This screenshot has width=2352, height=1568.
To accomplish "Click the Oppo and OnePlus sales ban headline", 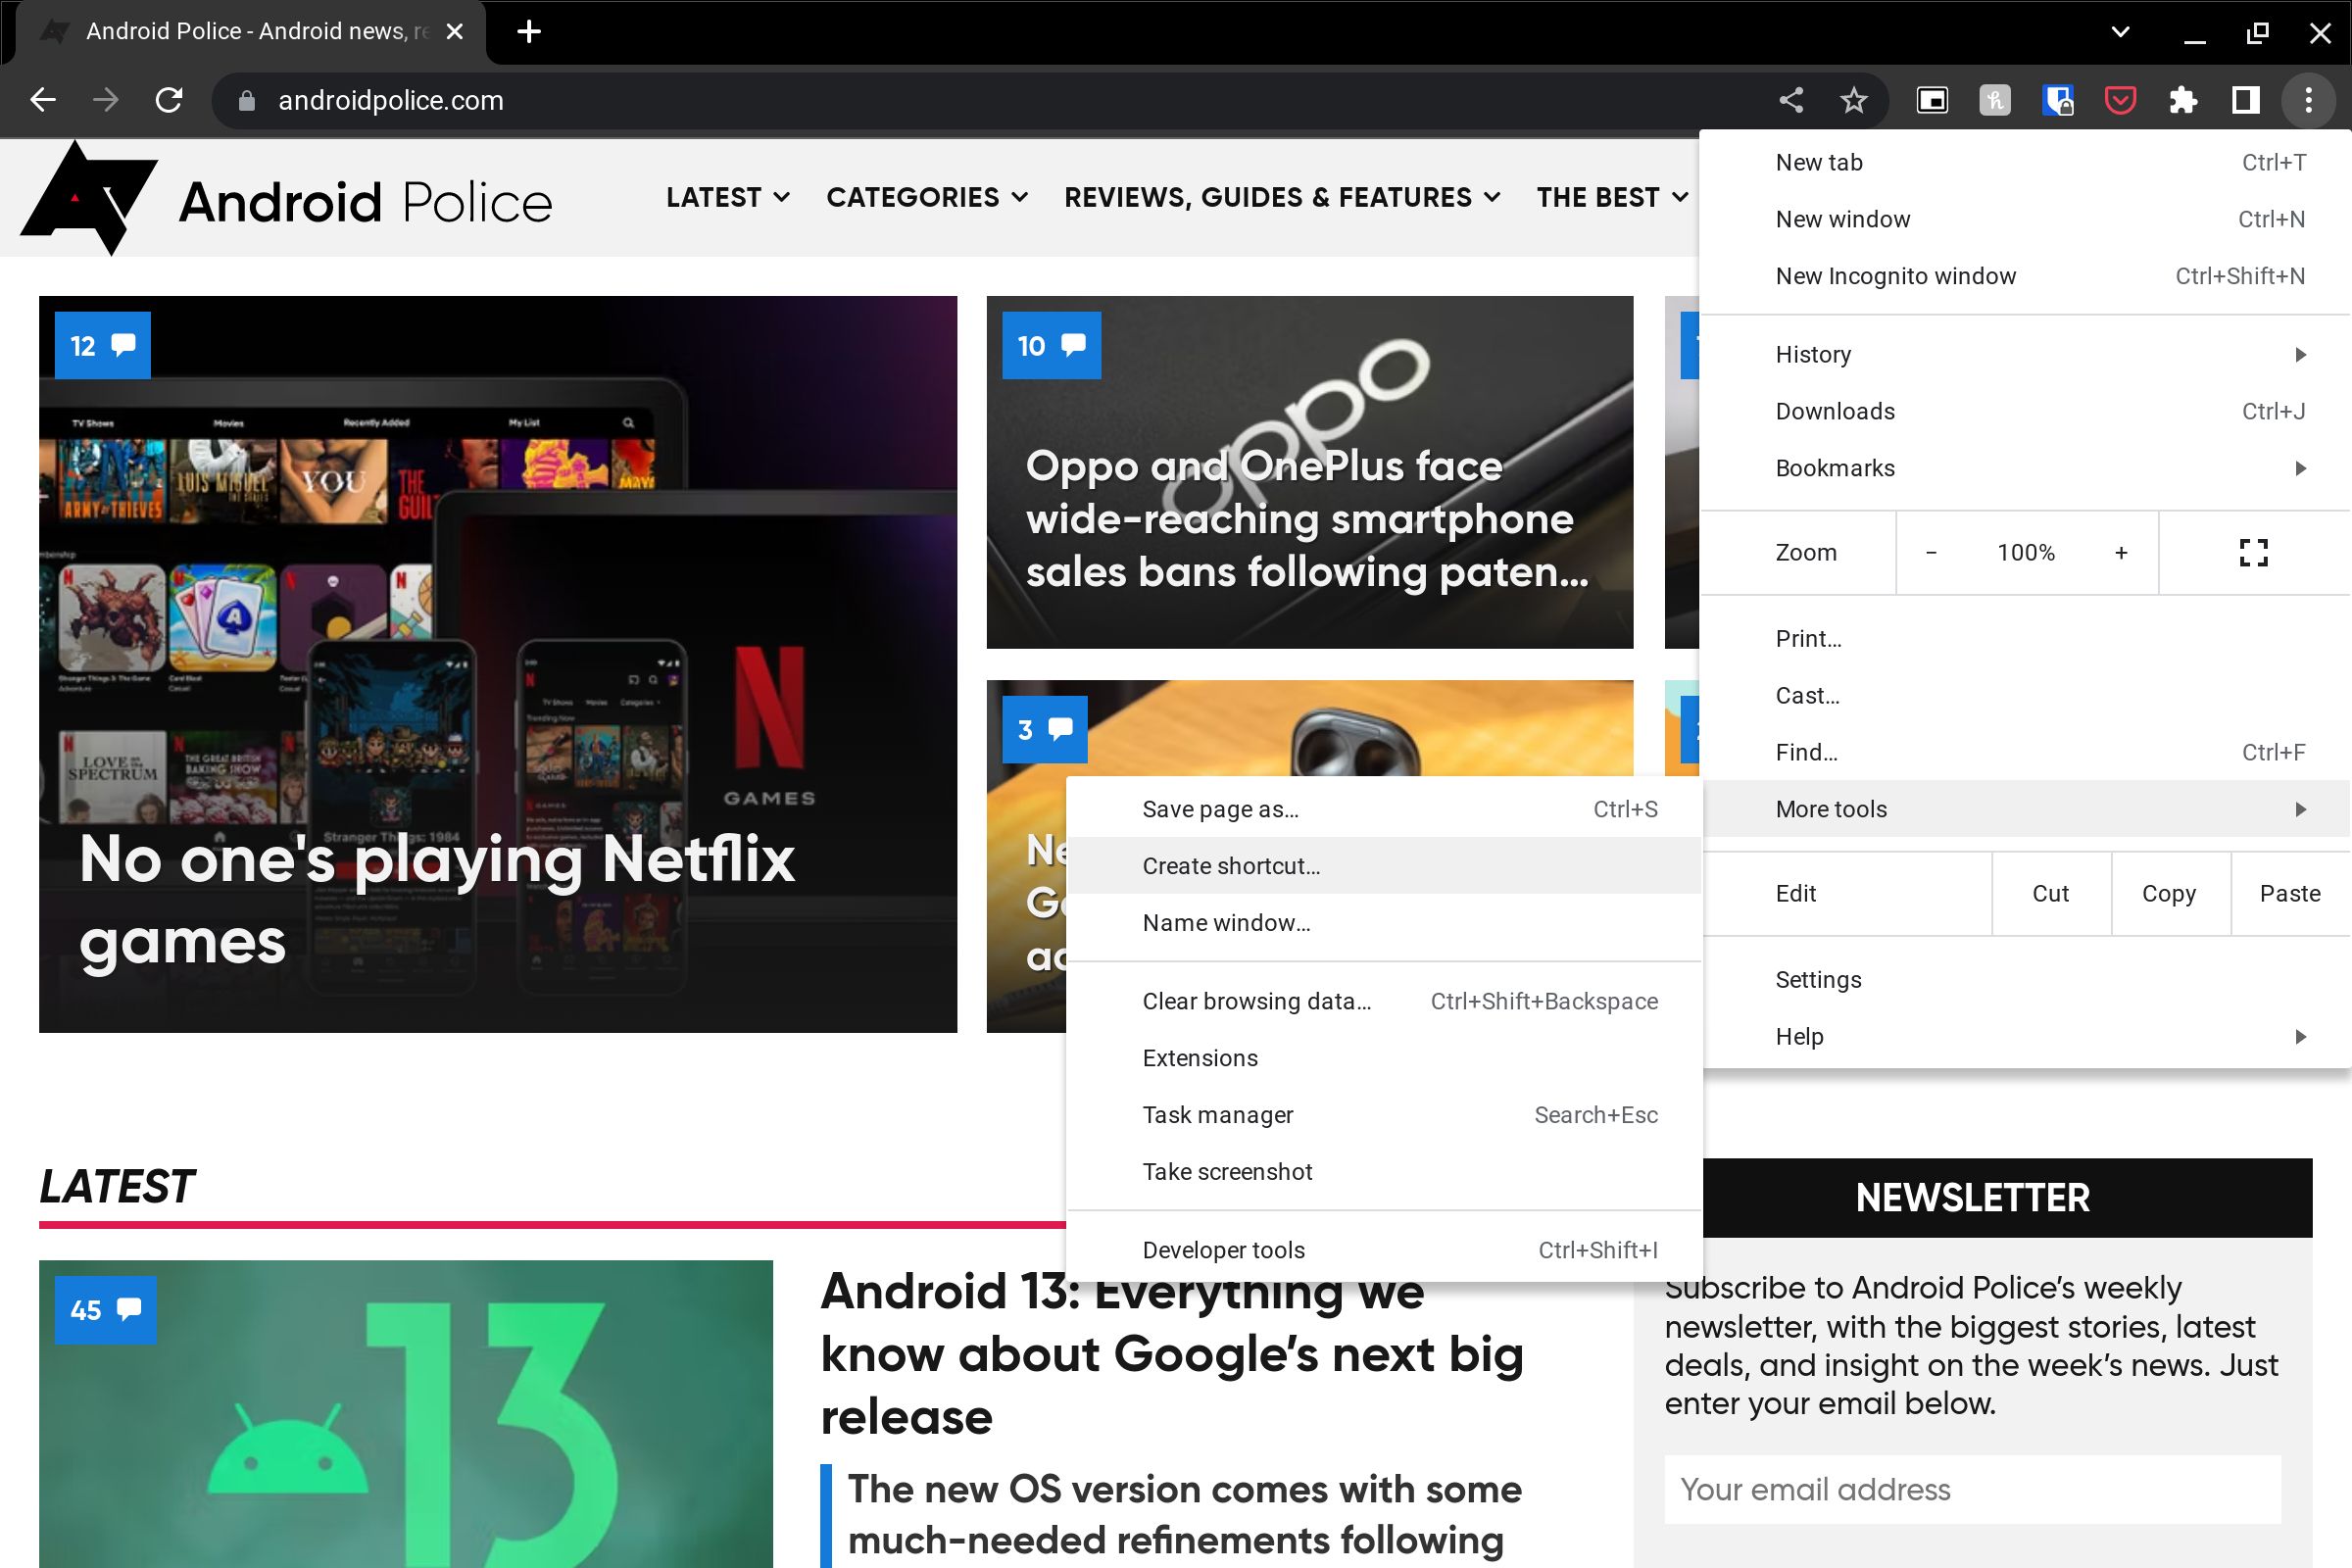I will point(1300,519).
